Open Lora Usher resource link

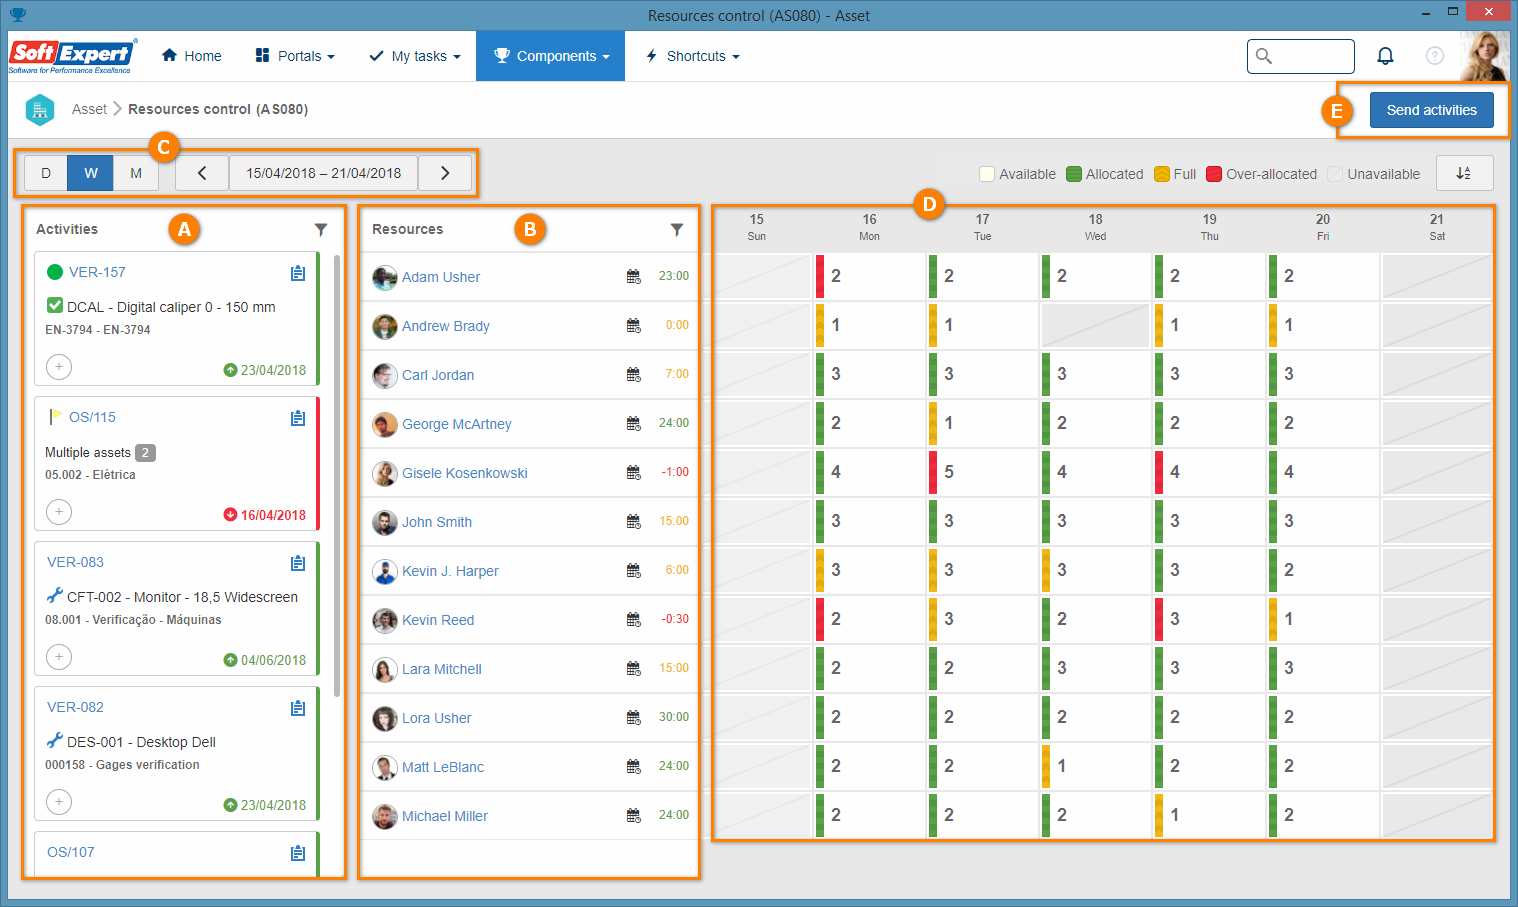coord(437,718)
